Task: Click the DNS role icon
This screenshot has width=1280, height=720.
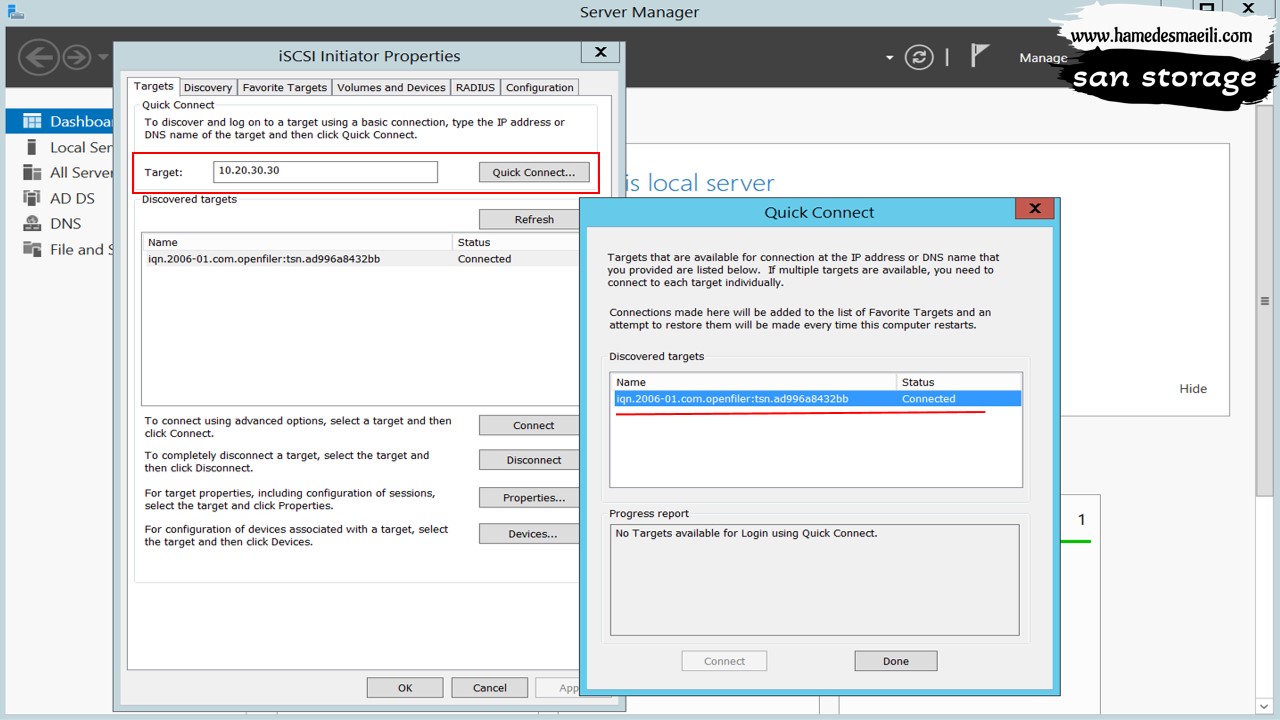Action: click(x=31, y=223)
